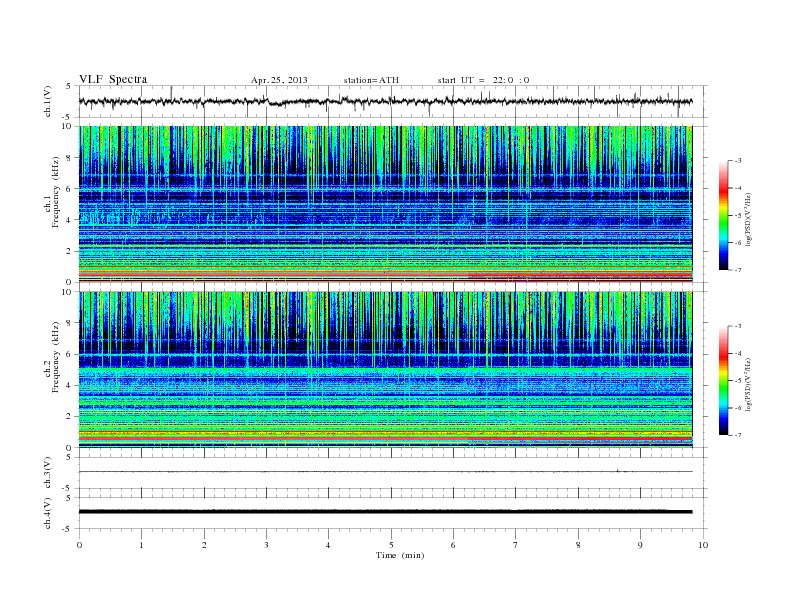Click the "Time (min)" axis label
792x612 pixels.
pos(400,555)
